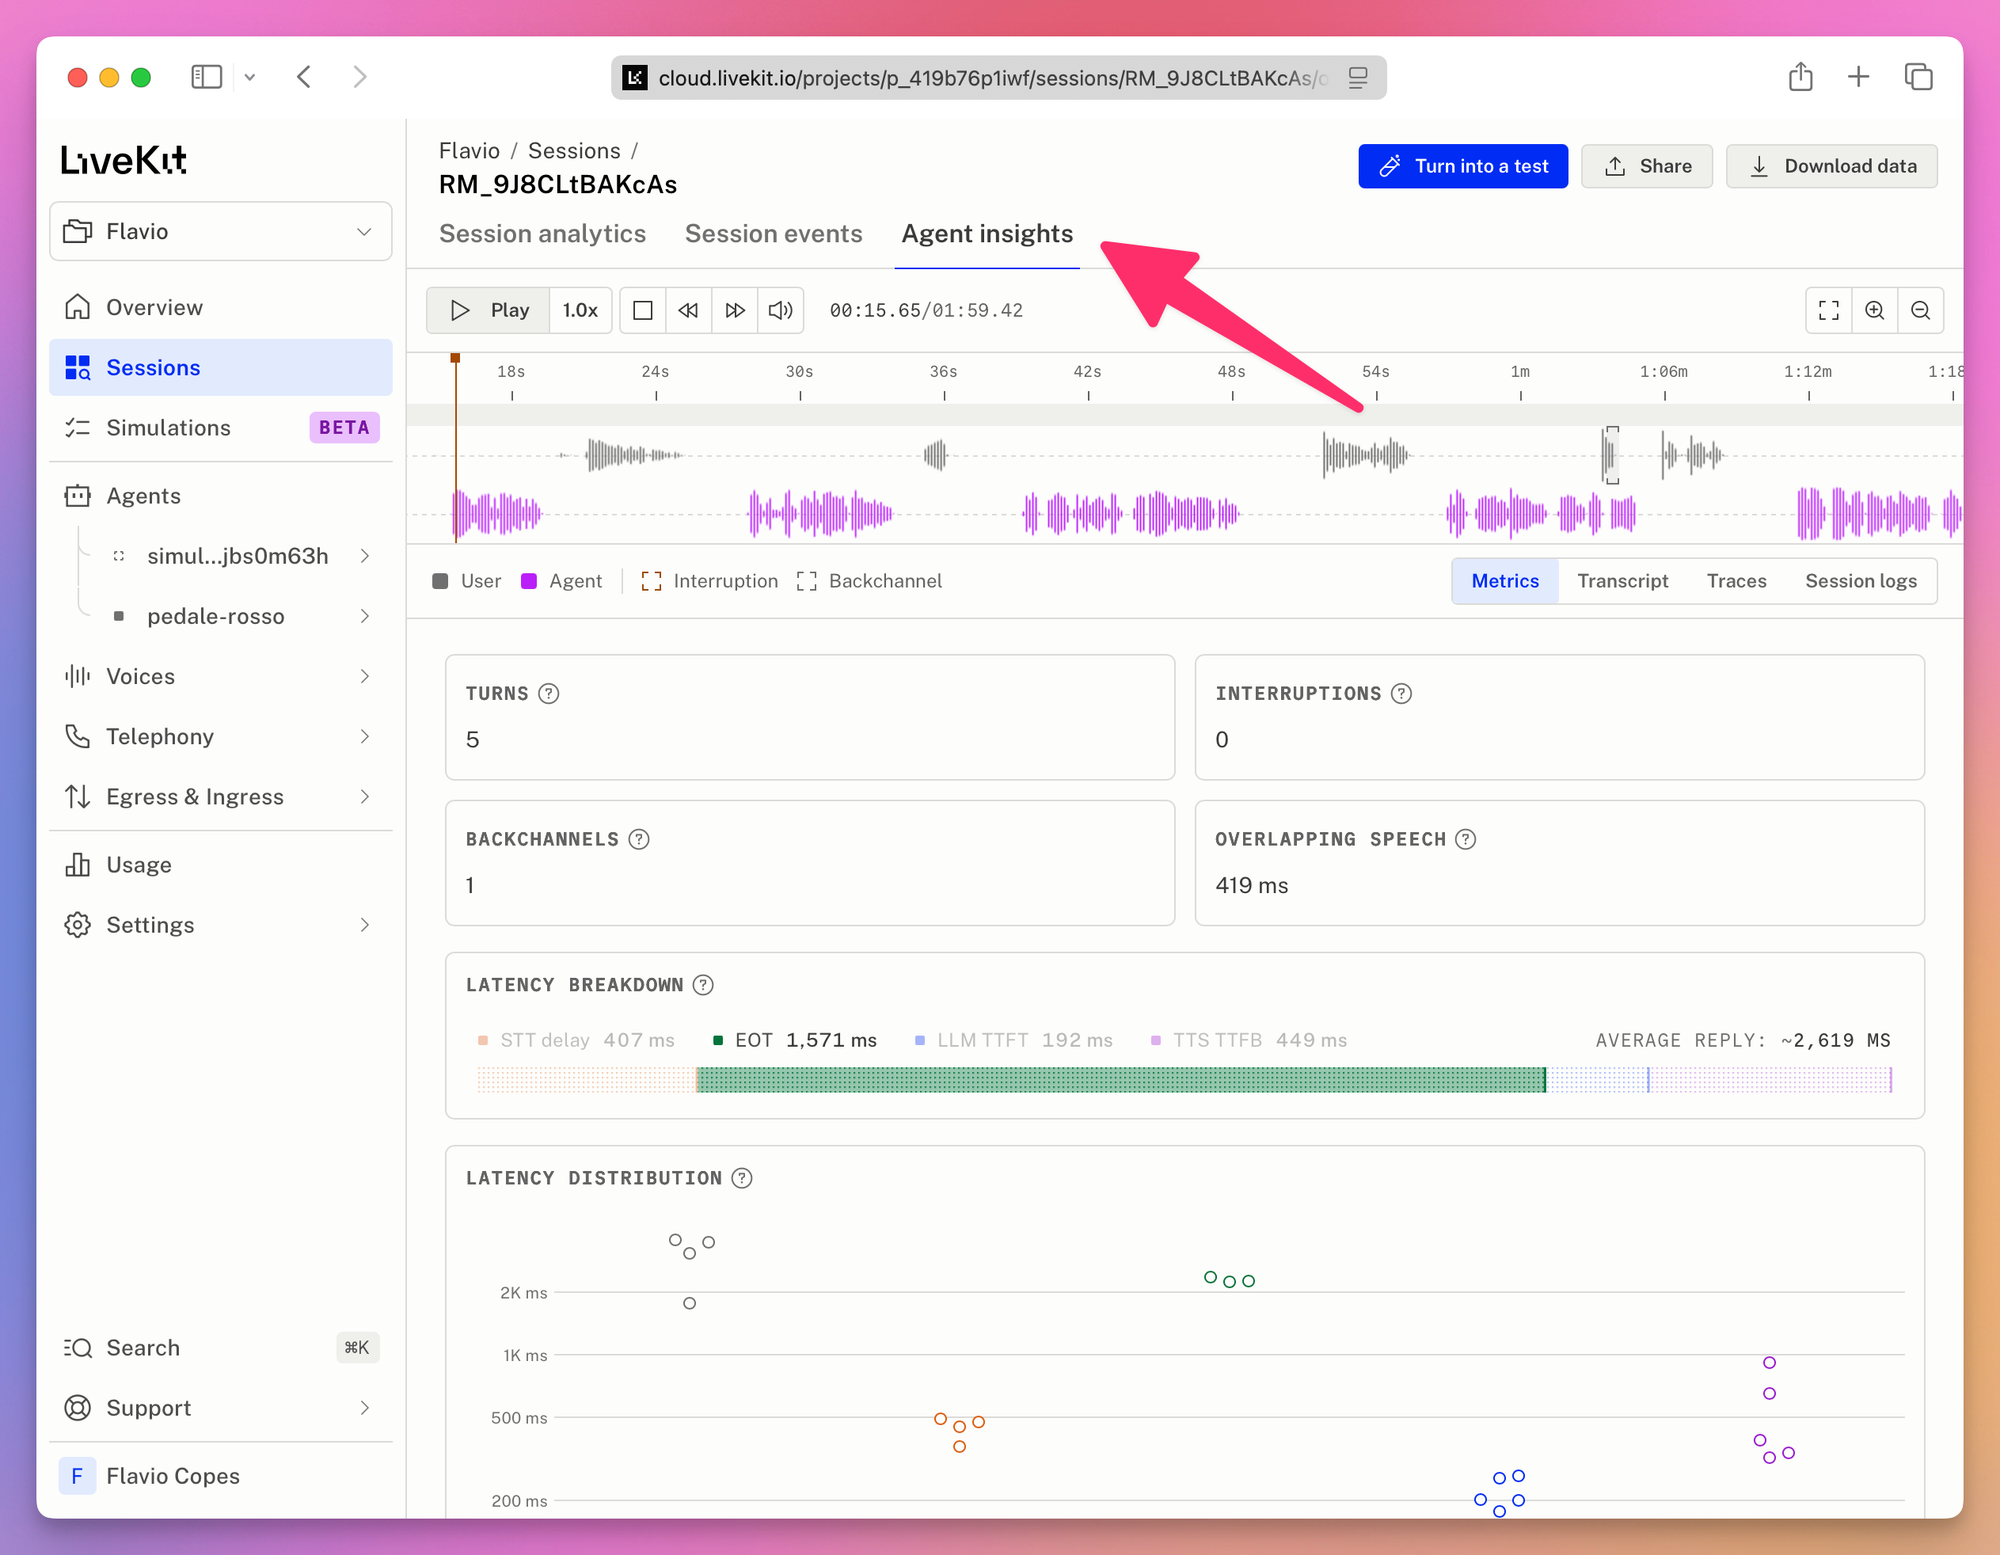Click the reader view icon in address bar
2000x1555 pixels.
pos(1357,78)
